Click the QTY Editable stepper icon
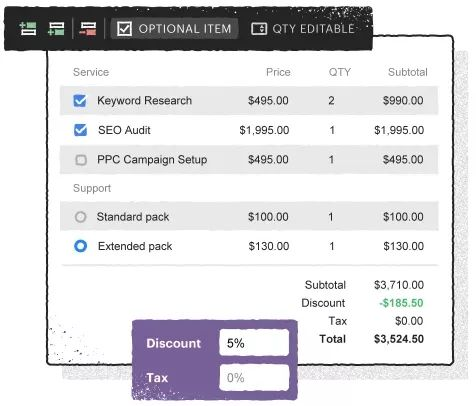Image resolution: width=476 pixels, height=406 pixels. 259,29
